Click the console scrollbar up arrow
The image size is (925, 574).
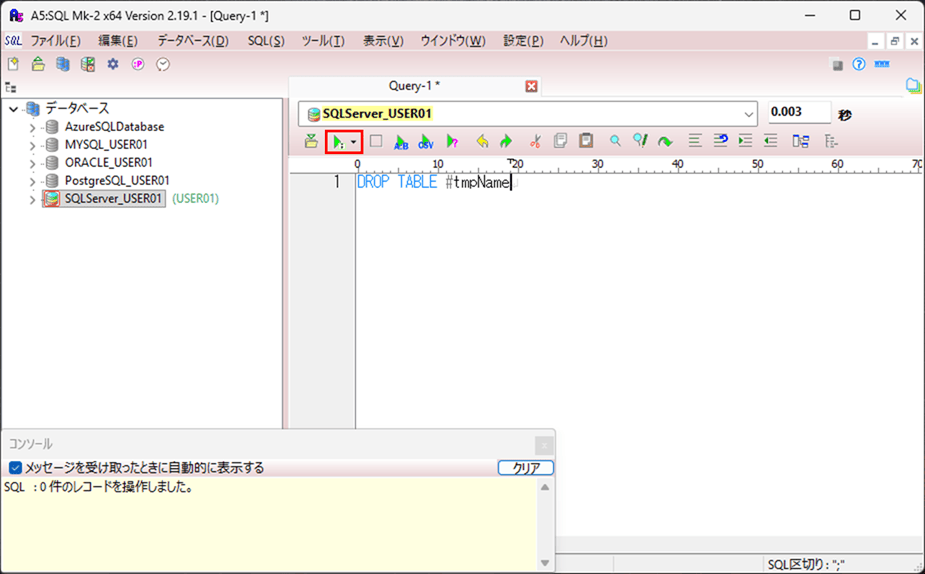point(545,487)
